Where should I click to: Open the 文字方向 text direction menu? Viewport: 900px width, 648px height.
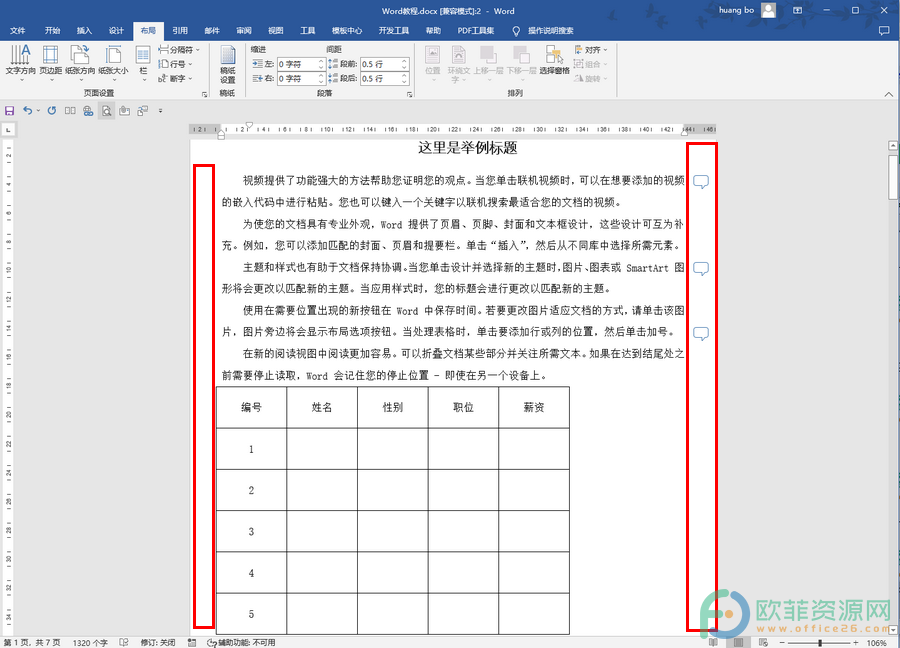21,62
